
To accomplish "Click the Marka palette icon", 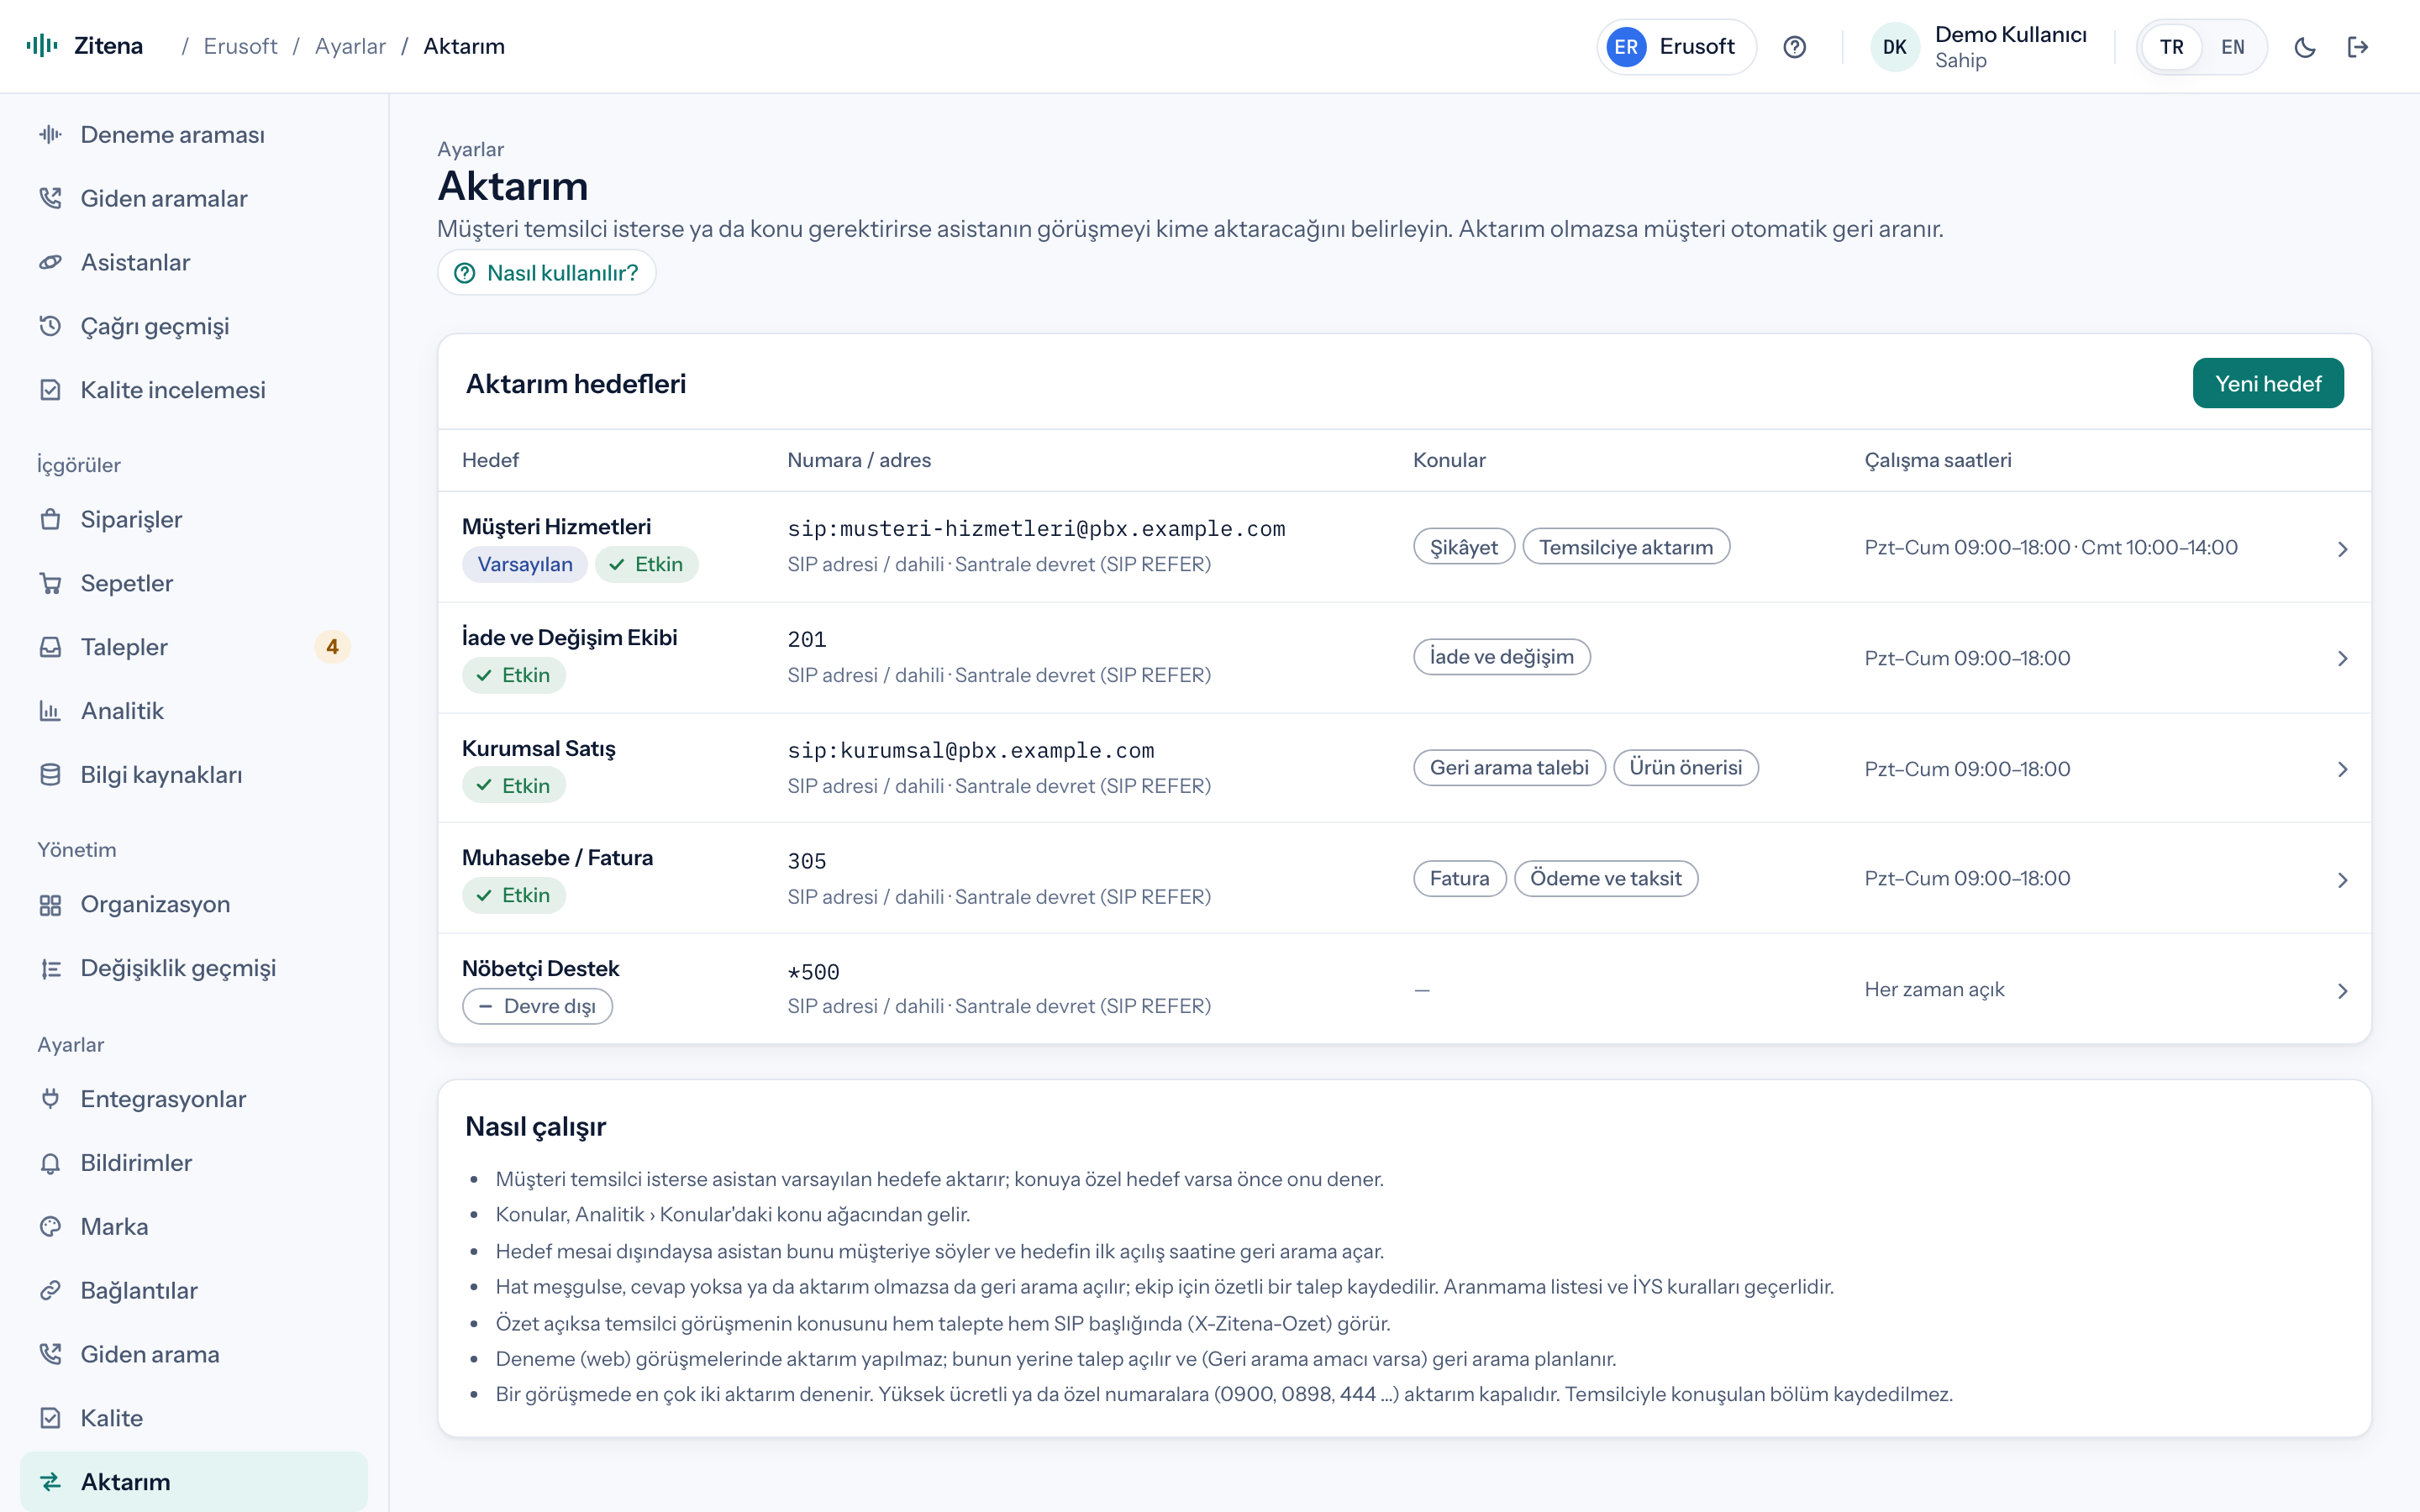I will [50, 1227].
